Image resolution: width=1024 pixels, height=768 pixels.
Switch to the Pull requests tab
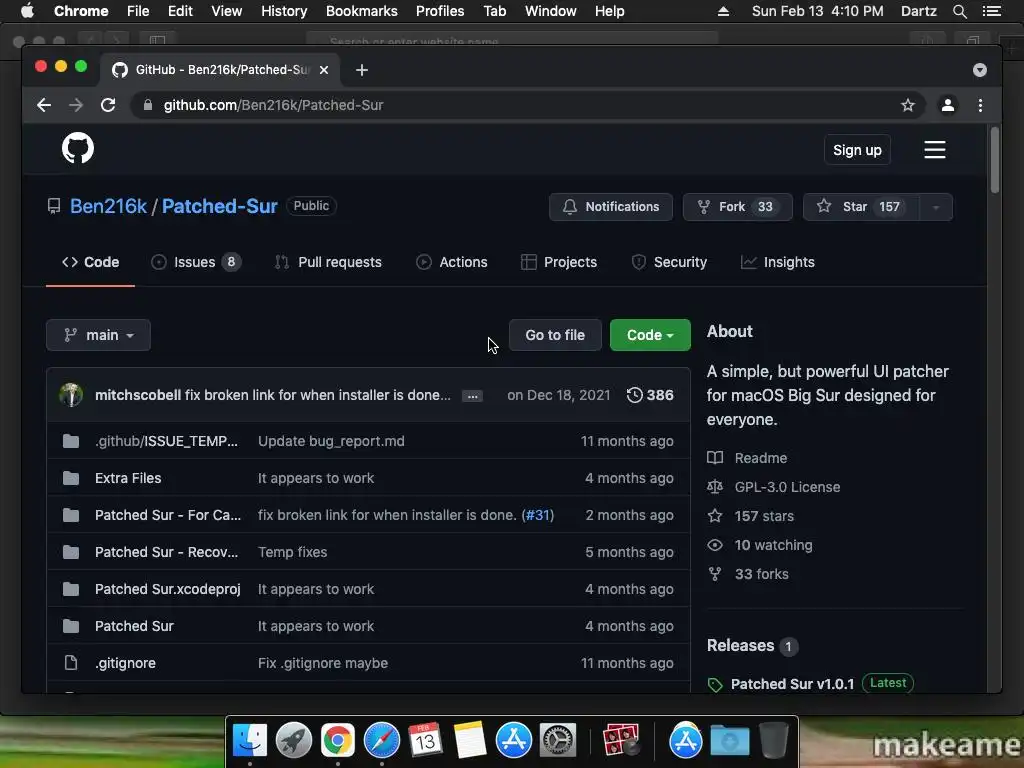(328, 263)
